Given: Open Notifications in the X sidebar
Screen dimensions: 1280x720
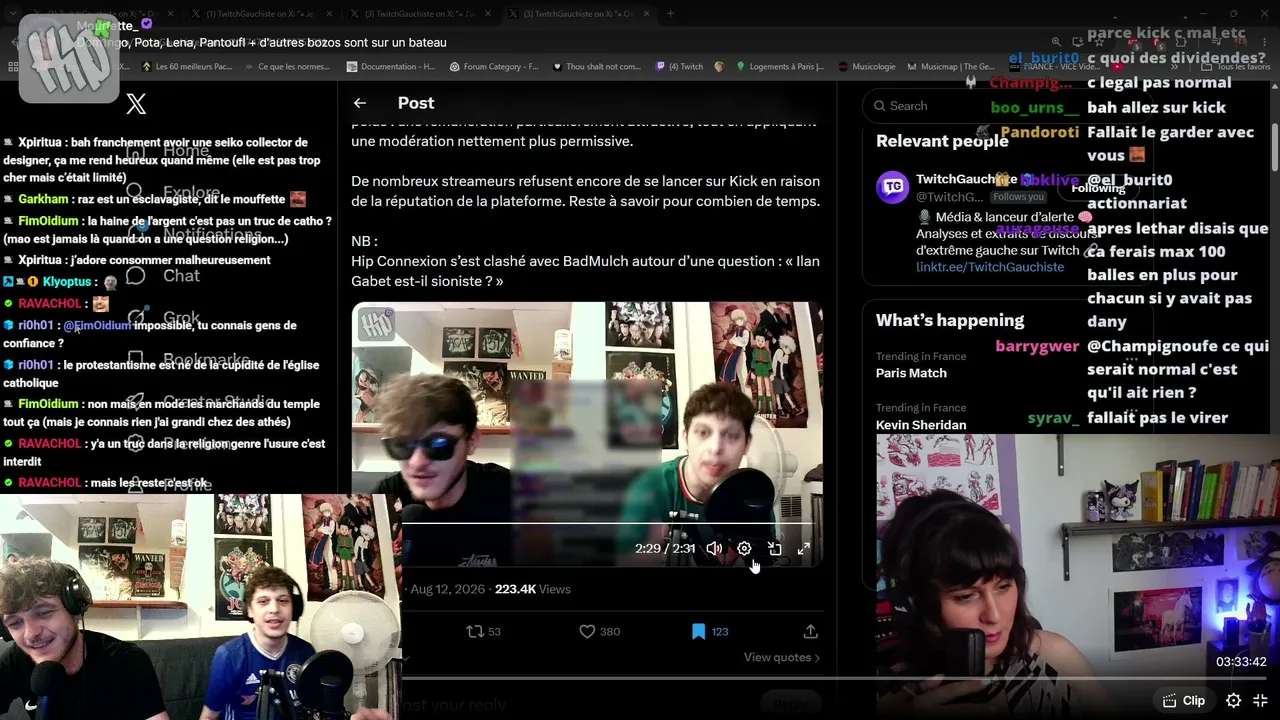Looking at the screenshot, I should tap(194, 234).
